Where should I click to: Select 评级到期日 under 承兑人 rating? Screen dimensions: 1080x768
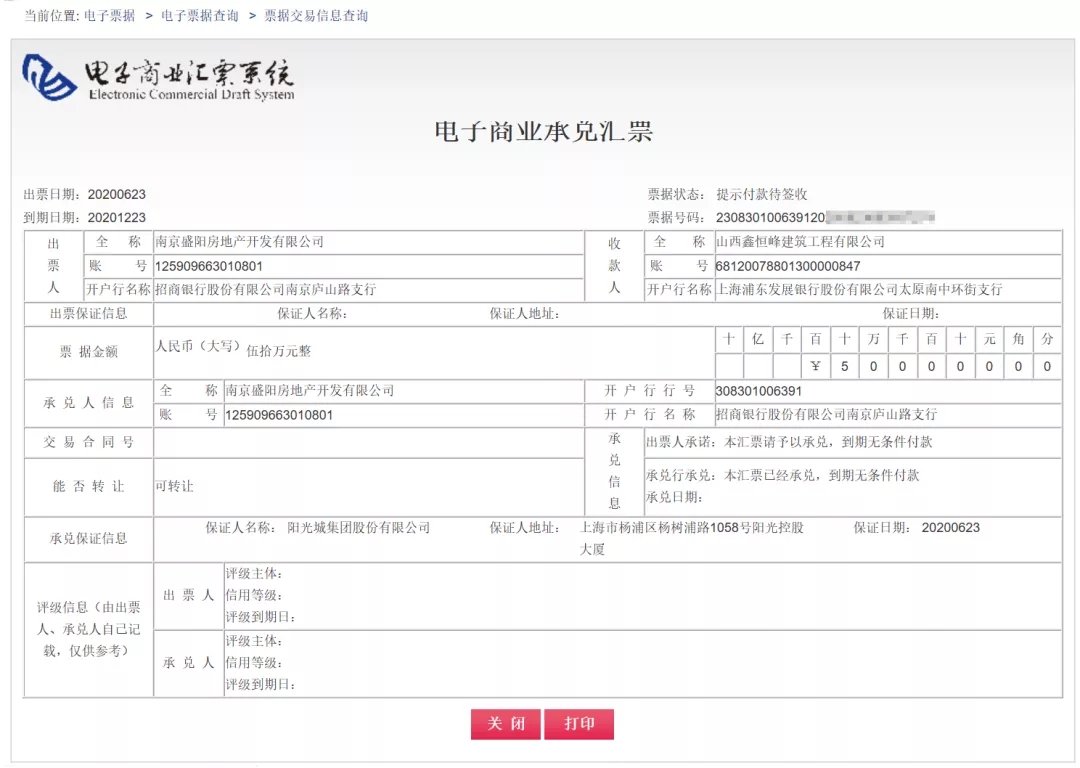(x=260, y=684)
